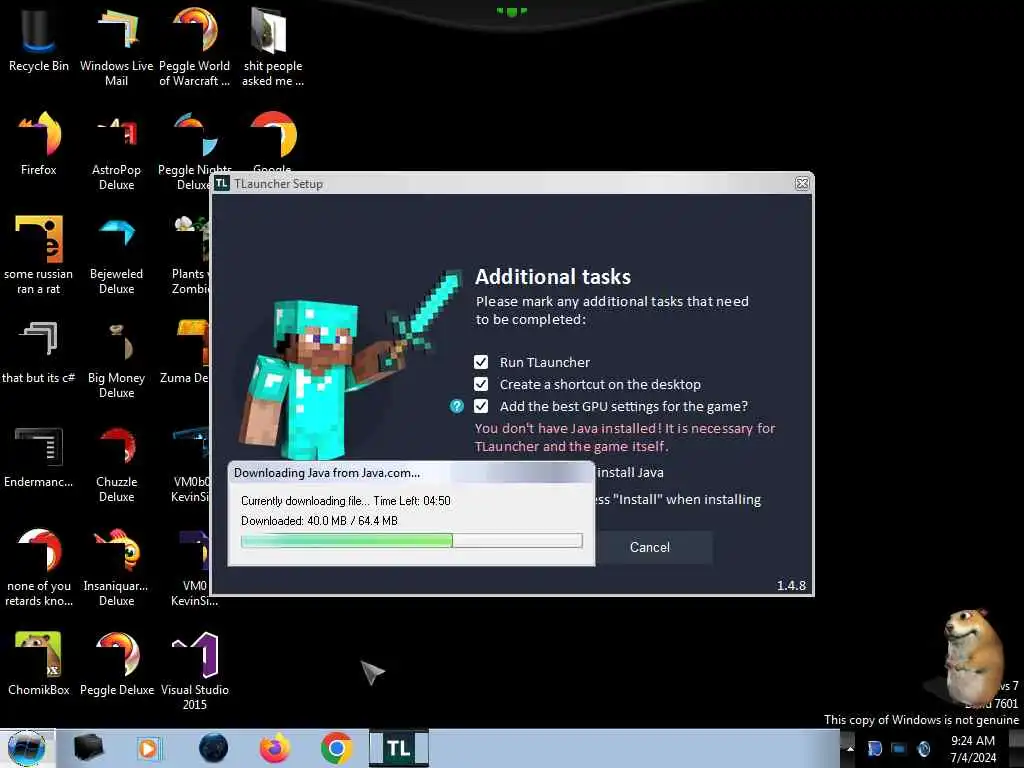Launch Firefox from the taskbar
This screenshot has height=768, width=1024.
(x=275, y=748)
